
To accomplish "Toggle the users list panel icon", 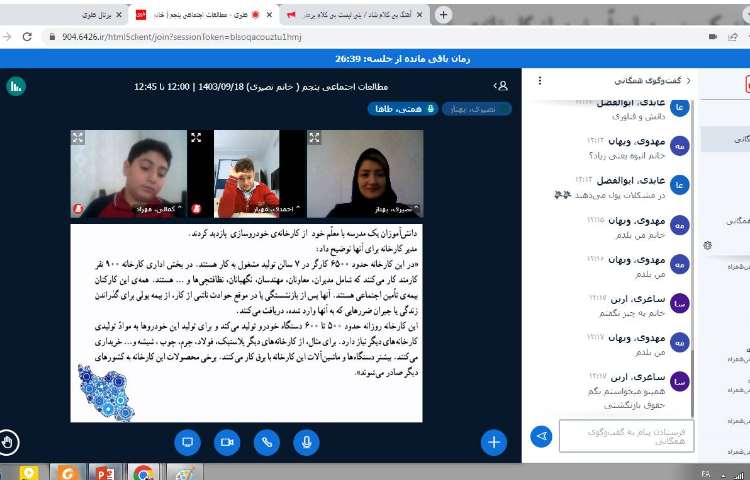I will [501, 87].
